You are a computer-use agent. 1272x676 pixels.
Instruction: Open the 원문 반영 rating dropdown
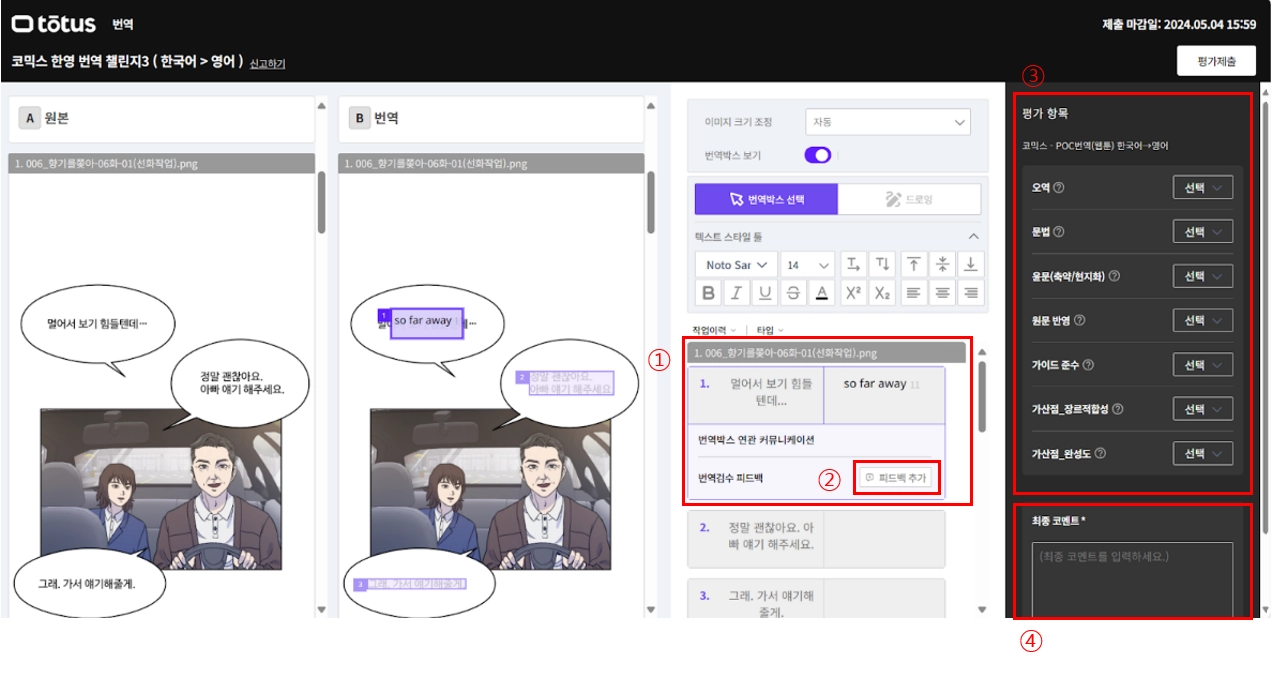coord(1203,321)
